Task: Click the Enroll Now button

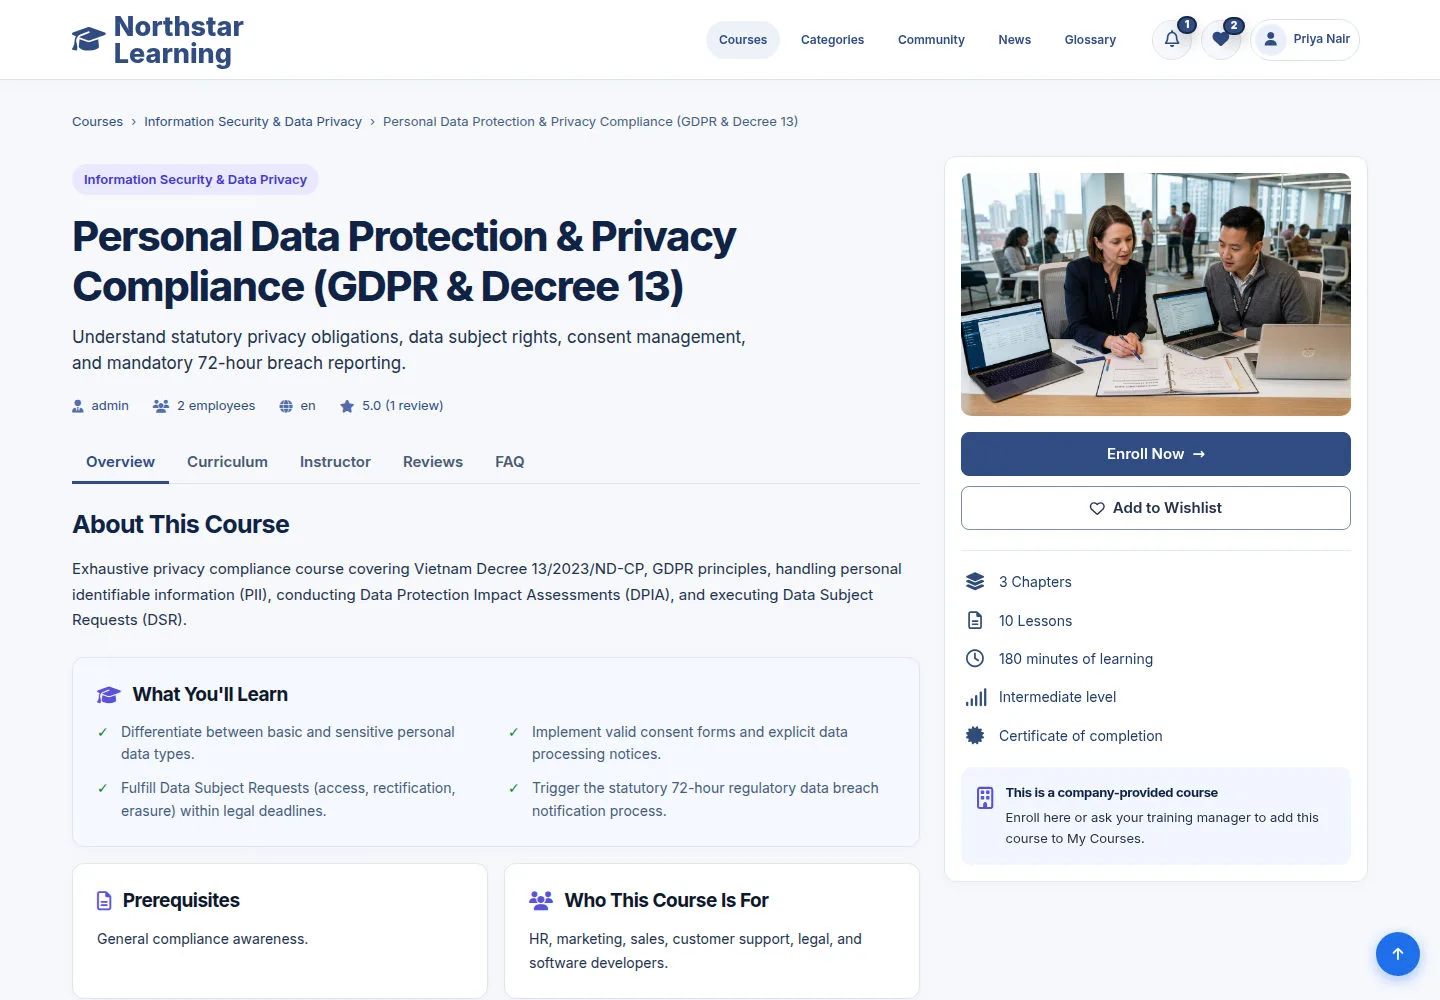Action: point(1156,454)
